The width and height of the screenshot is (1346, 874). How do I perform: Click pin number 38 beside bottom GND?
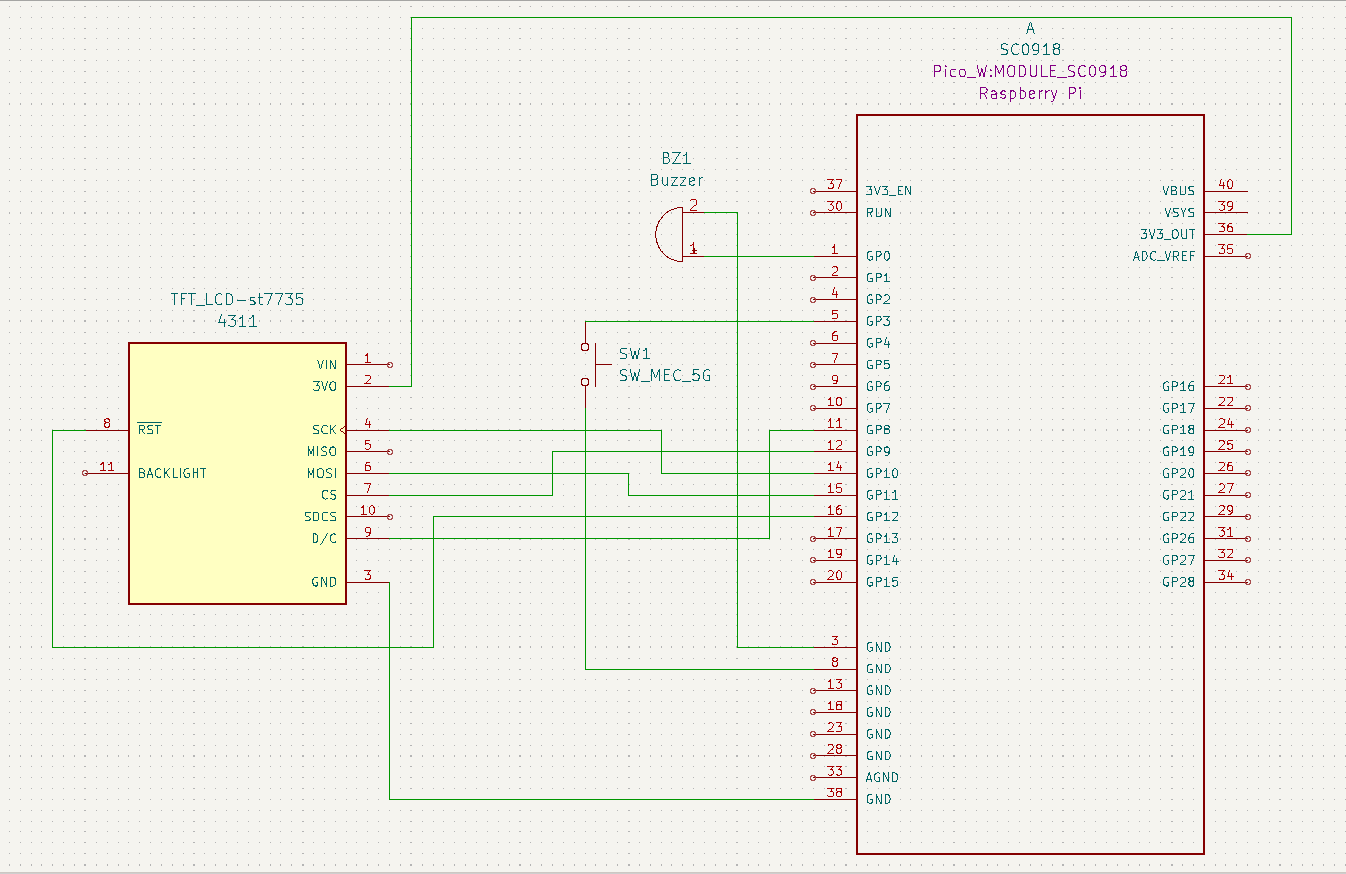coord(835,792)
